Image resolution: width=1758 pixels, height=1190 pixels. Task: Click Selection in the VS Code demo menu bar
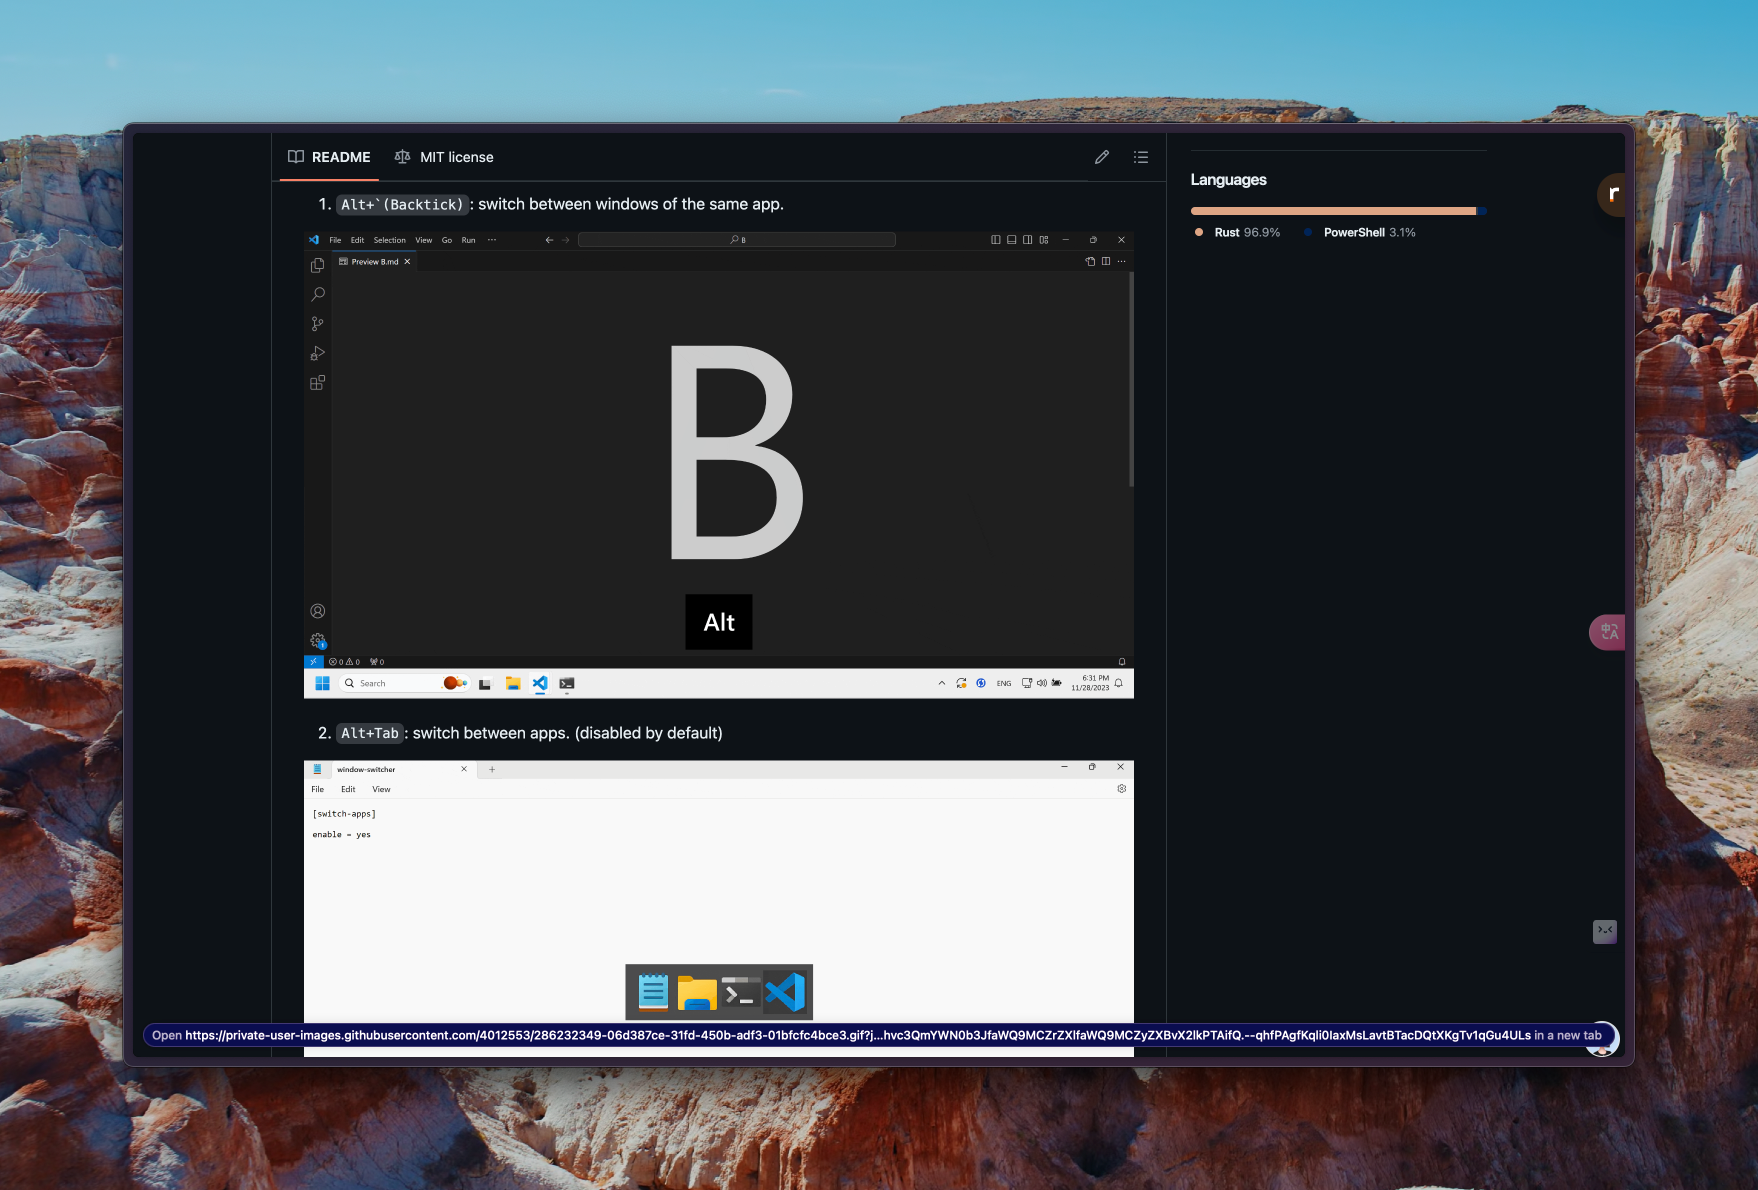(x=390, y=240)
